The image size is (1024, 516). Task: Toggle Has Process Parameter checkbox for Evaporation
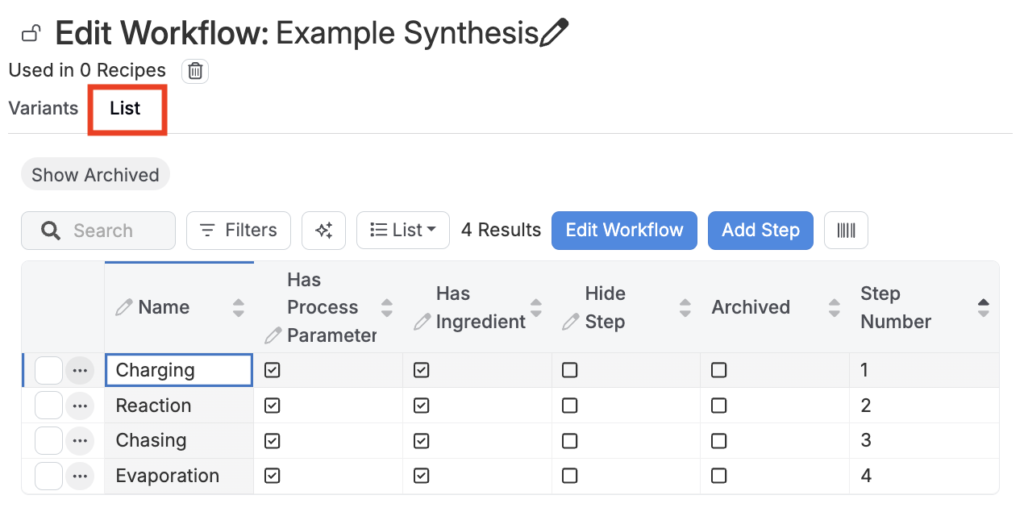[x=272, y=476]
